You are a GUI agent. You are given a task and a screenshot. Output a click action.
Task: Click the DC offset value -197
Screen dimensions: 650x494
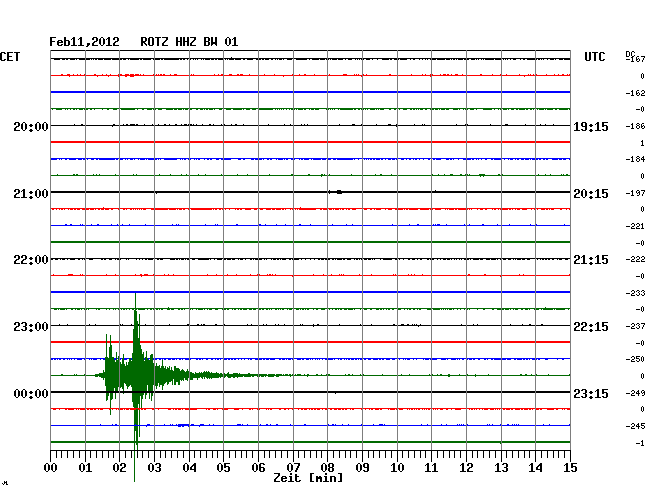(635, 194)
